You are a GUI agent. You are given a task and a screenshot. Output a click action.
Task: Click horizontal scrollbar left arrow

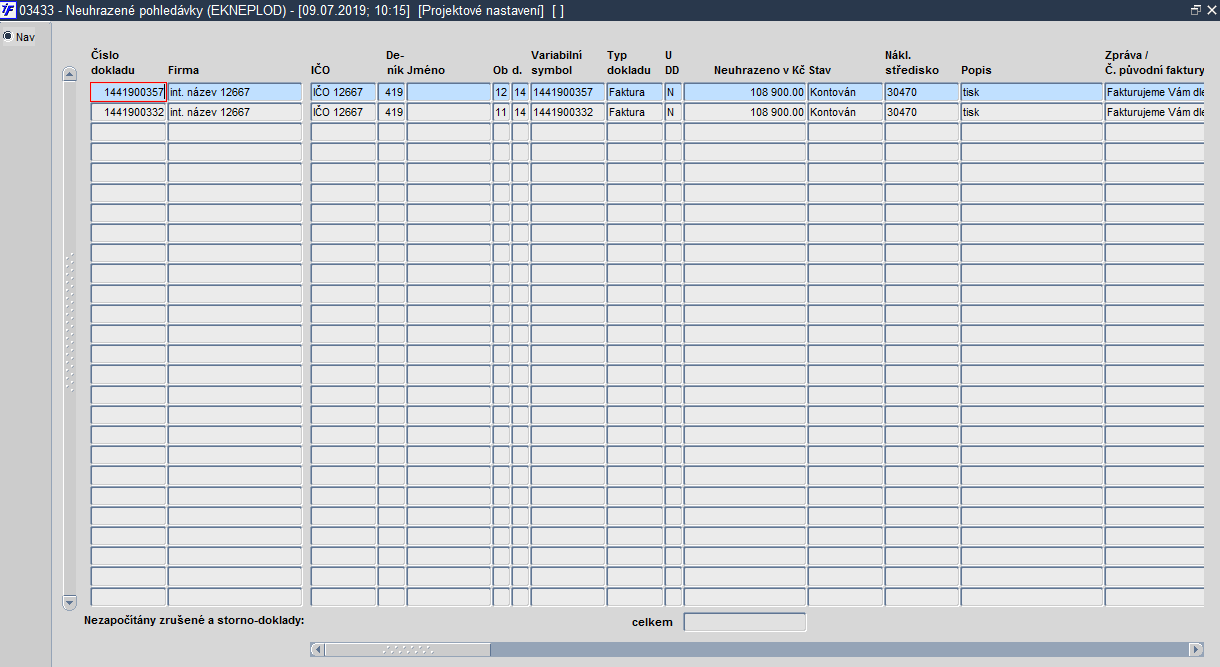[318, 649]
